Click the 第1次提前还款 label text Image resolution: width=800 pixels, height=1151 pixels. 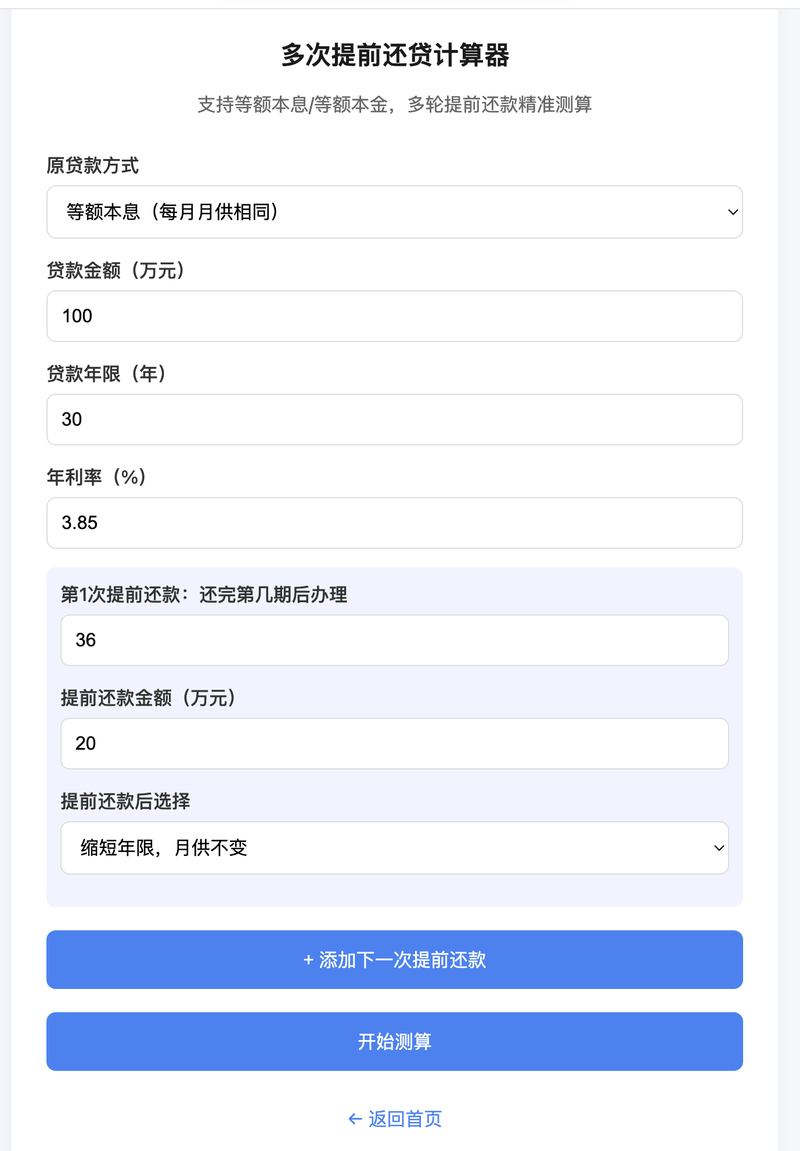coord(120,595)
